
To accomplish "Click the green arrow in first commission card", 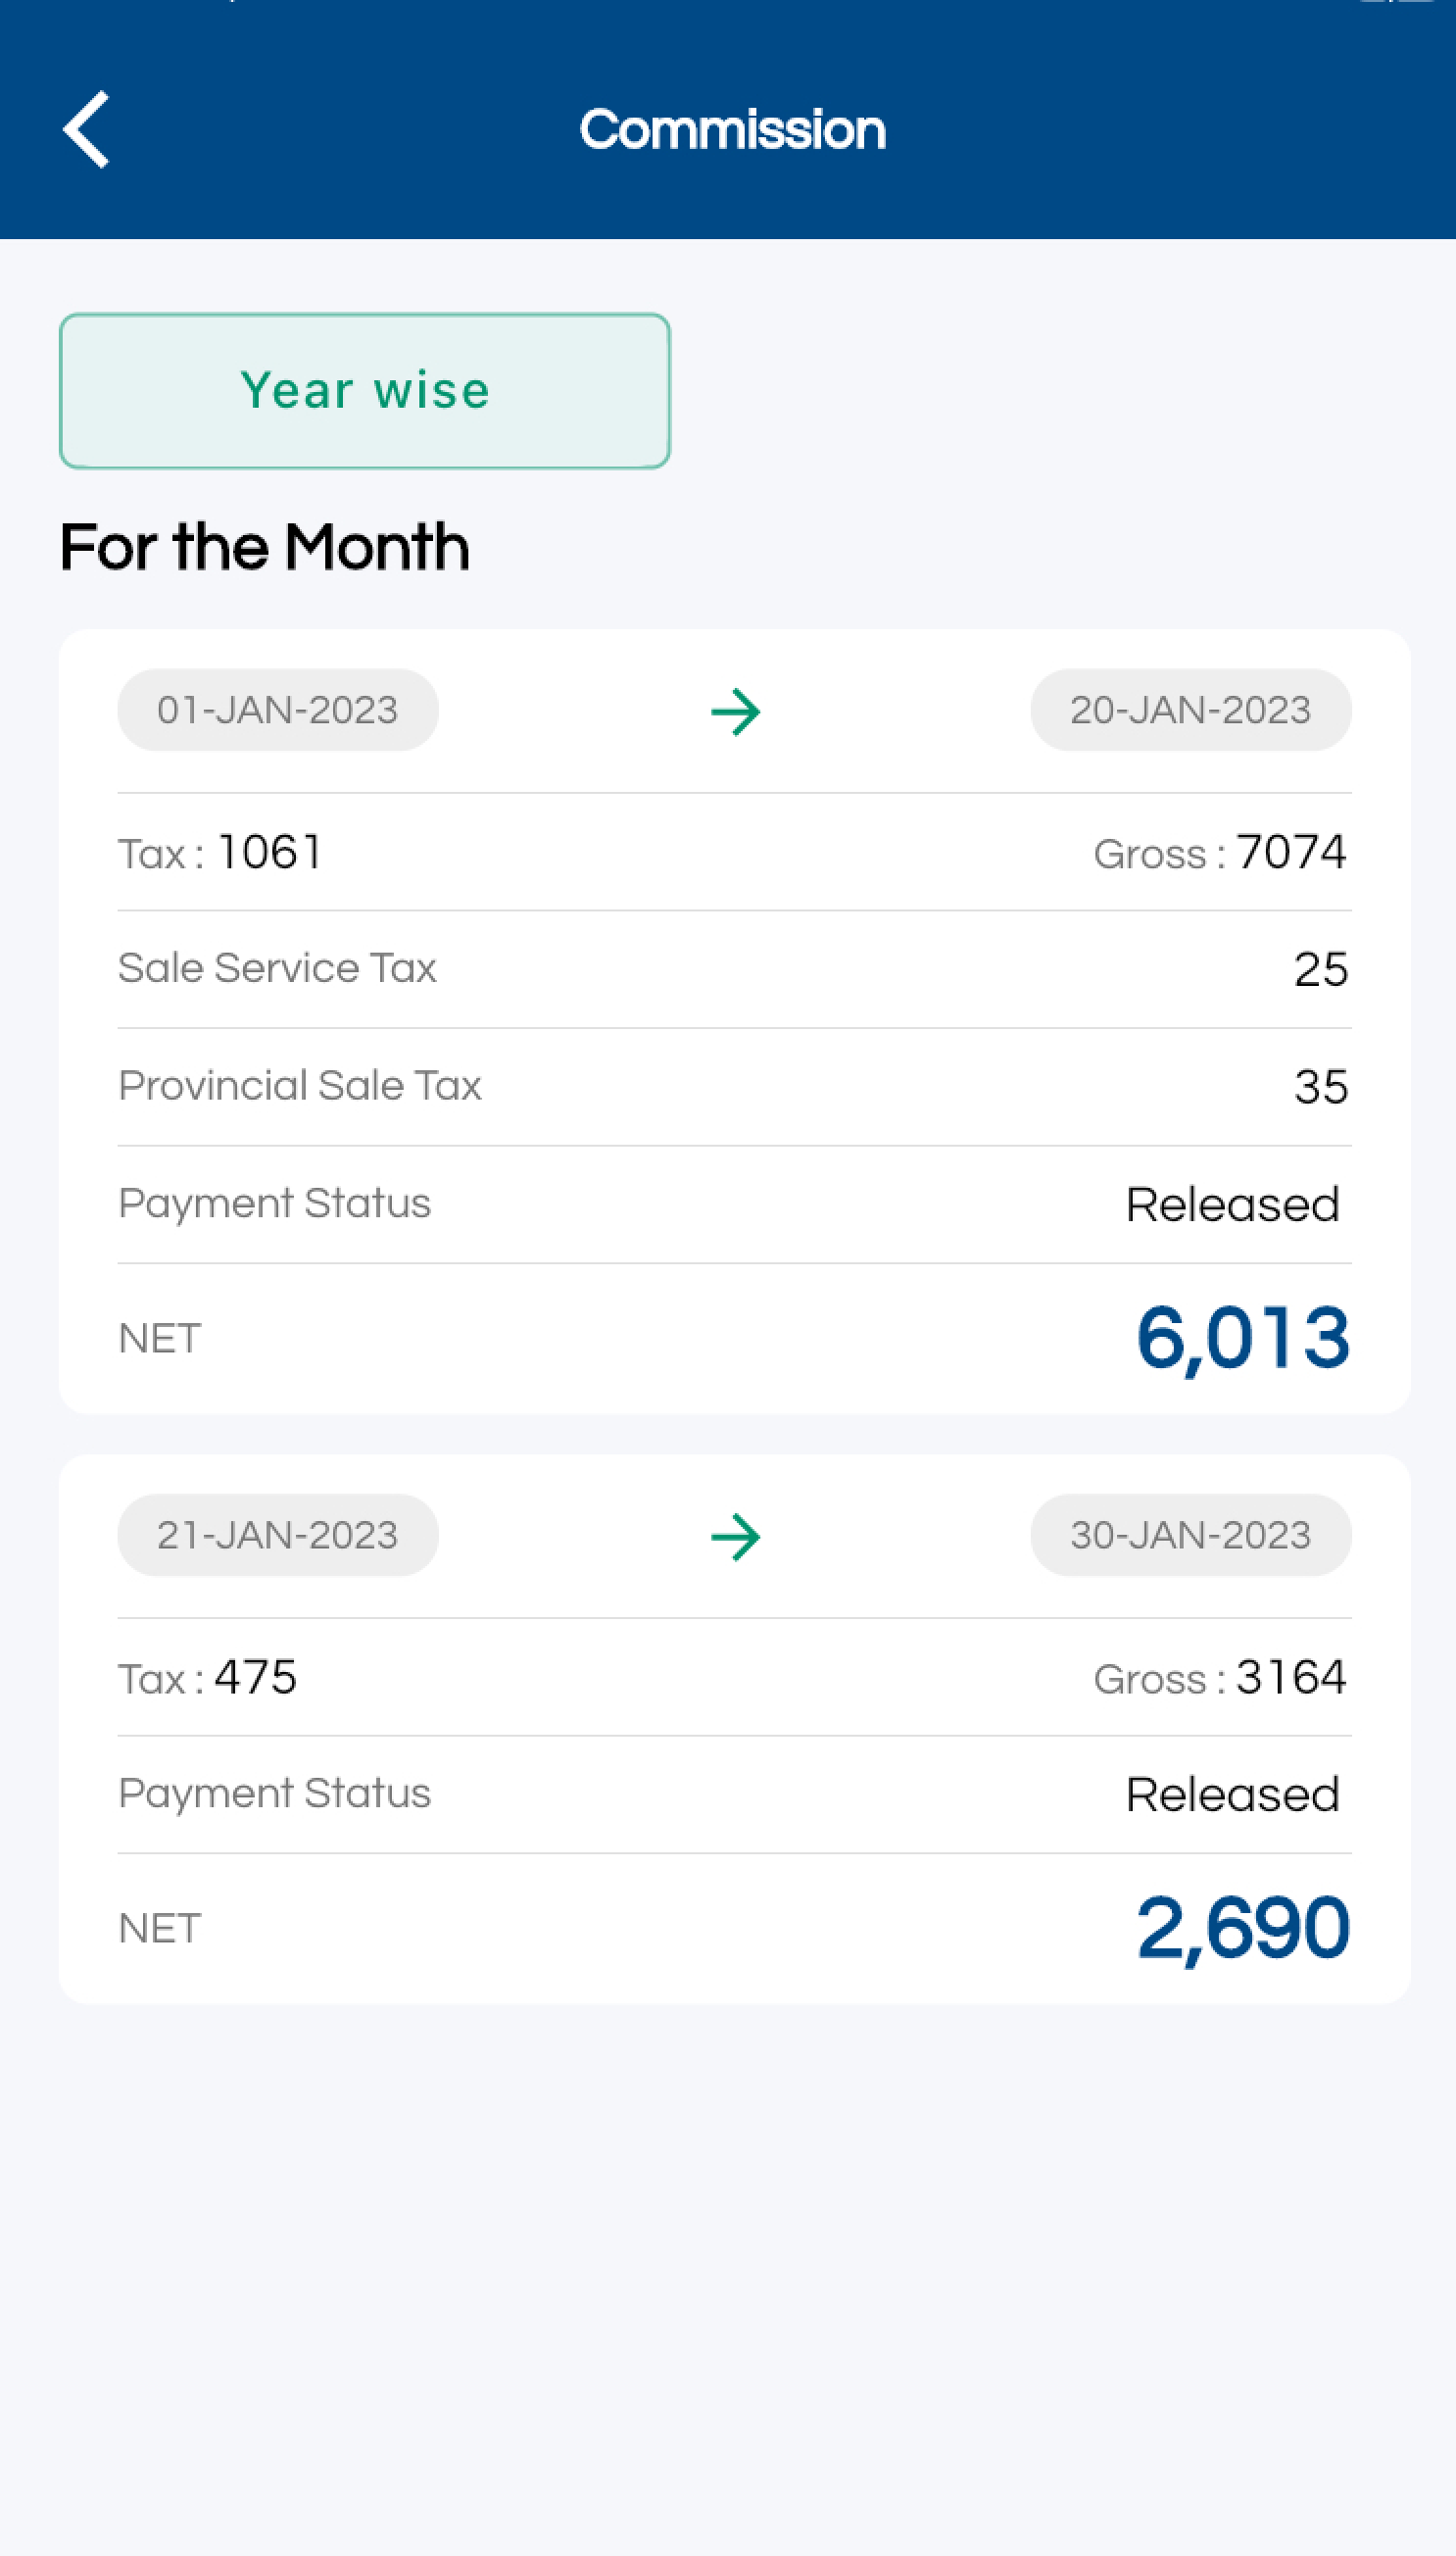I will pyautogui.click(x=735, y=711).
